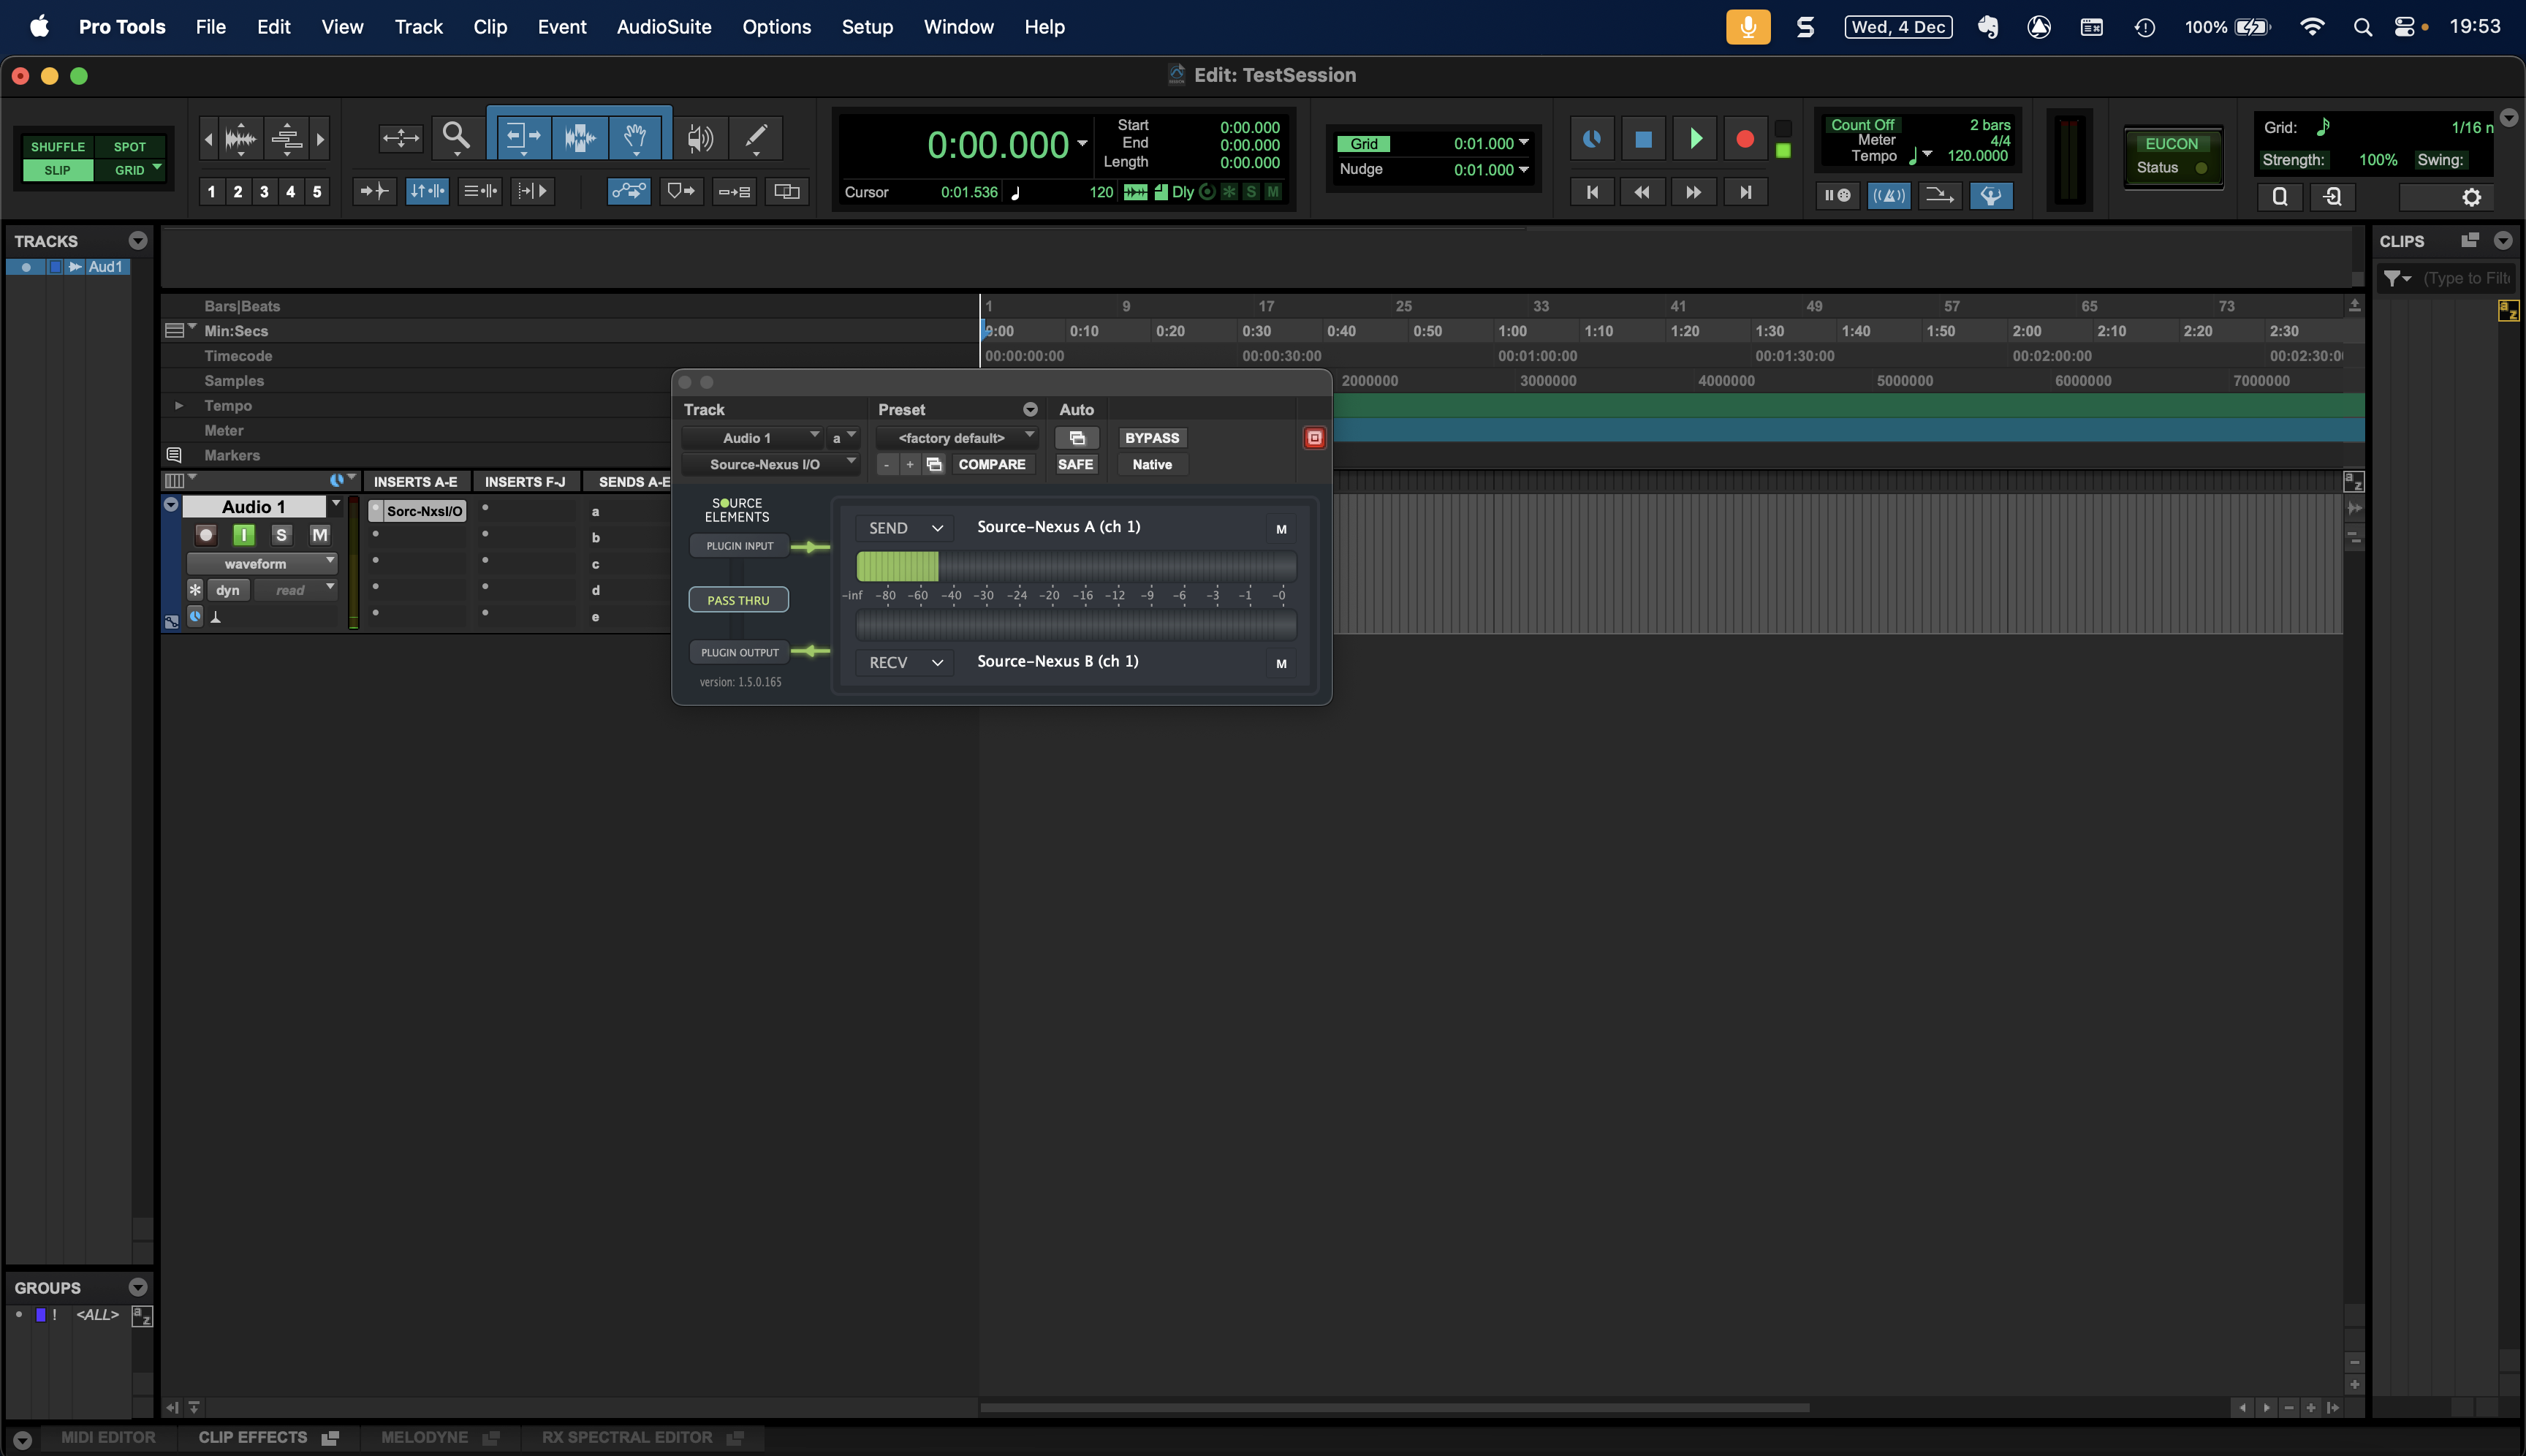
Task: Open the factory default preset dropdown
Action: click(x=957, y=438)
